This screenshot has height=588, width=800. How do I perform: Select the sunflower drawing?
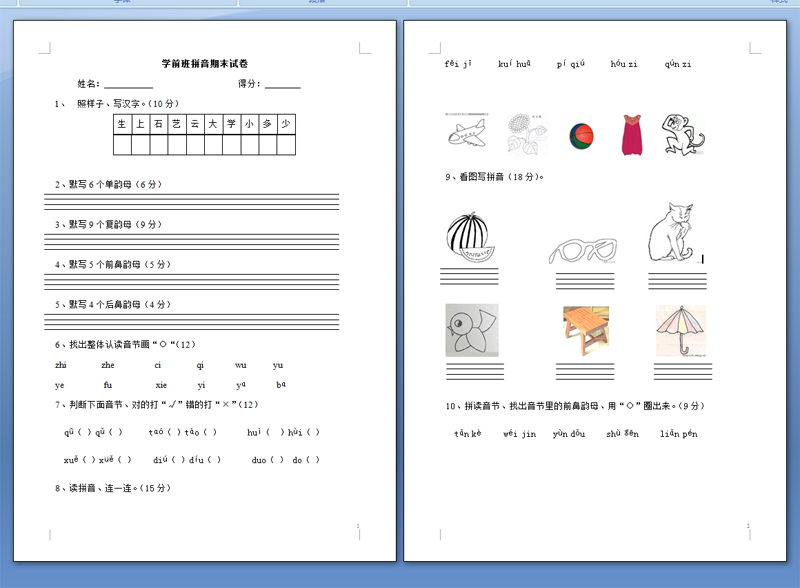[528, 134]
